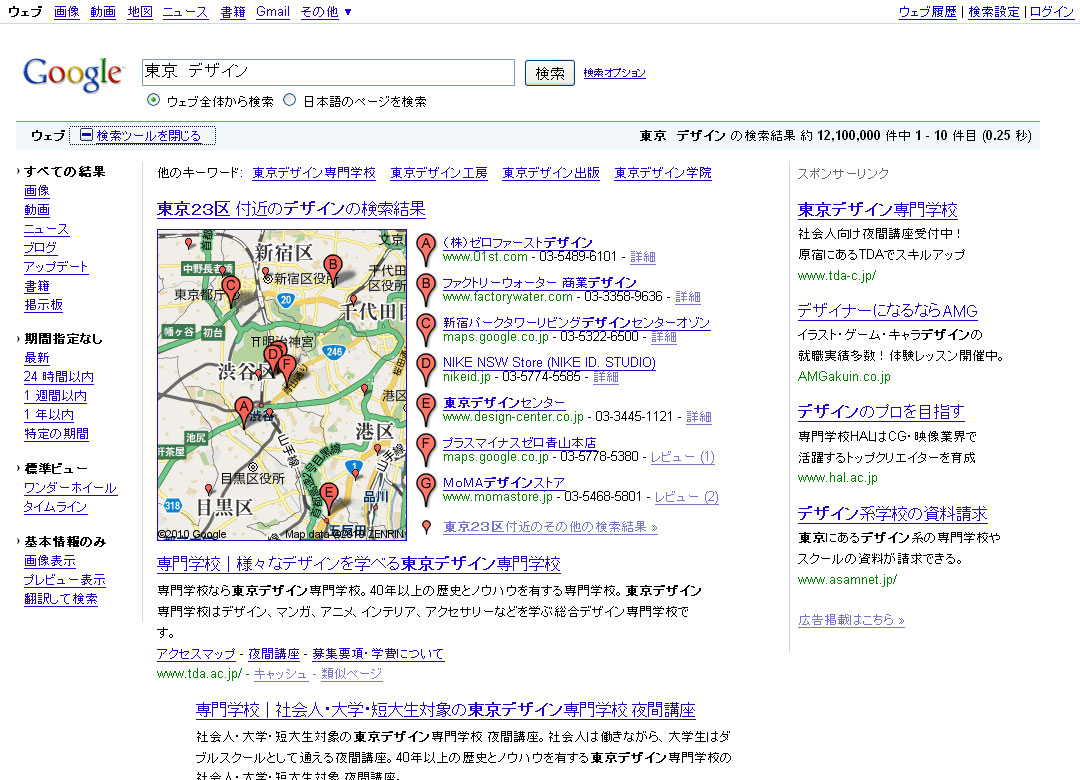Click red marker G in results list
The height and width of the screenshot is (780, 1080).
[426, 487]
